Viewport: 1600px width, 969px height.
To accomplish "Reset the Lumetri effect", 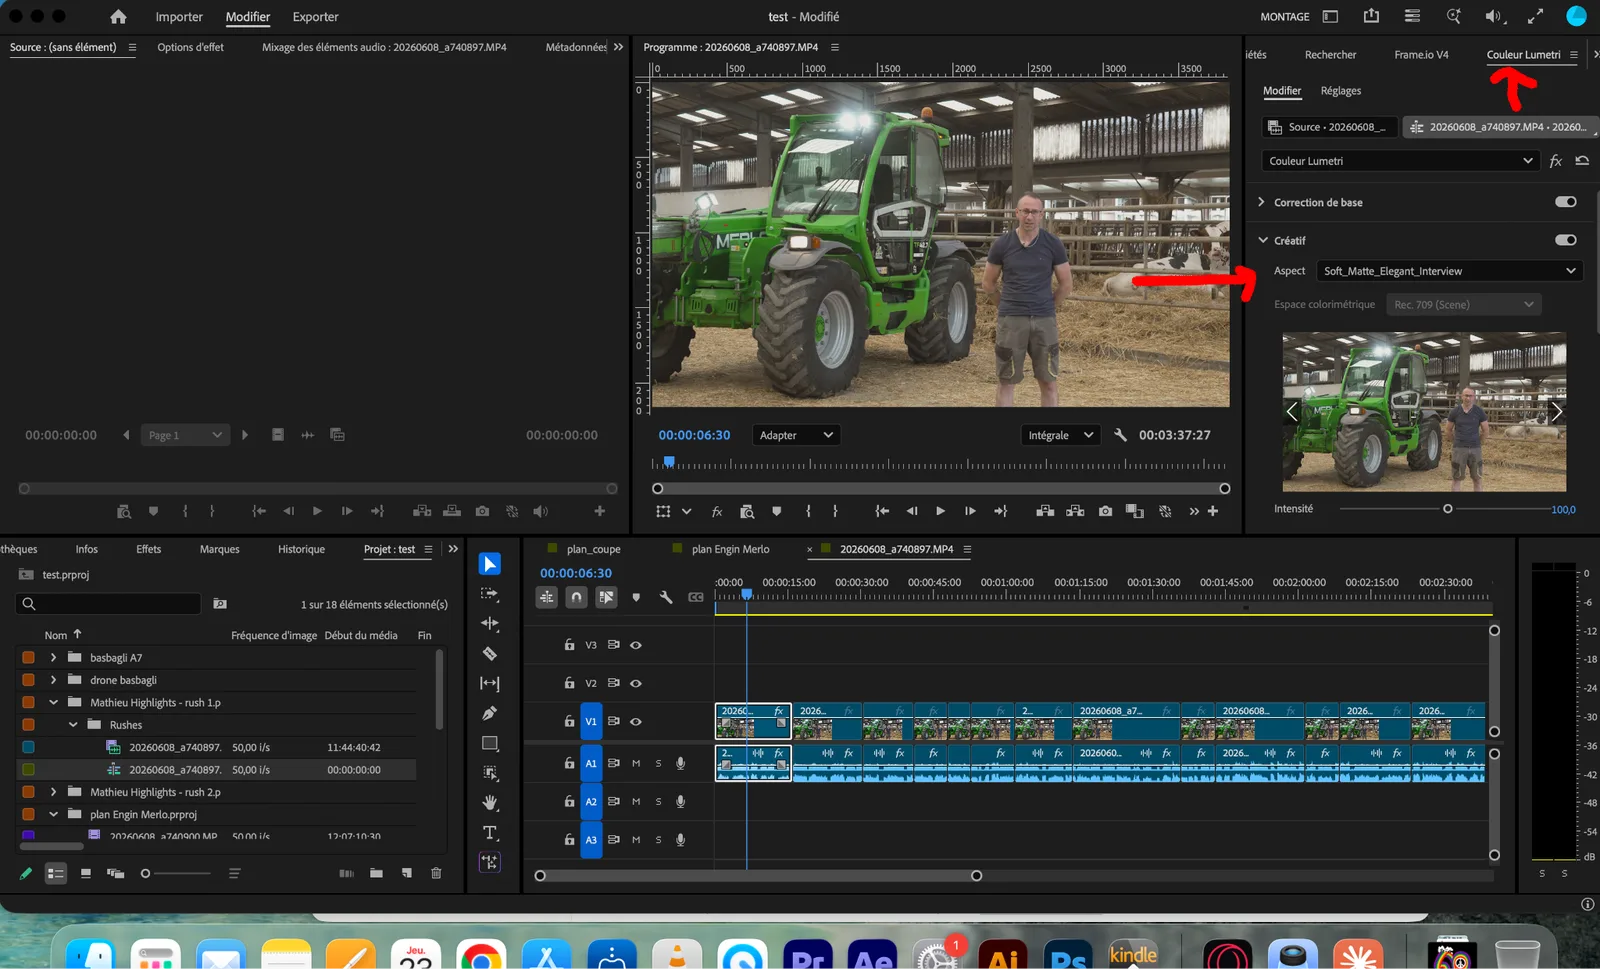I will pyautogui.click(x=1582, y=160).
